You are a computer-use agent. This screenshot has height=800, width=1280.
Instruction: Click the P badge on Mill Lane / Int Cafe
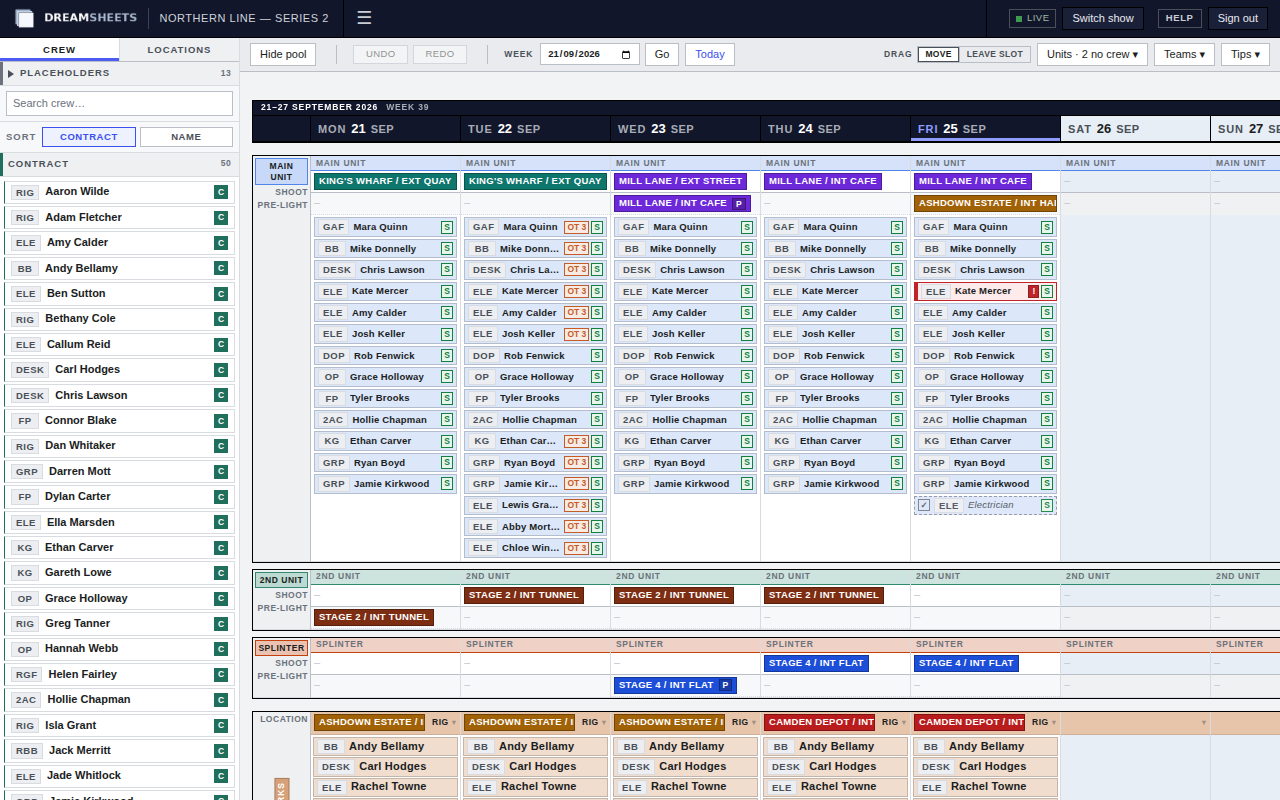(x=739, y=203)
